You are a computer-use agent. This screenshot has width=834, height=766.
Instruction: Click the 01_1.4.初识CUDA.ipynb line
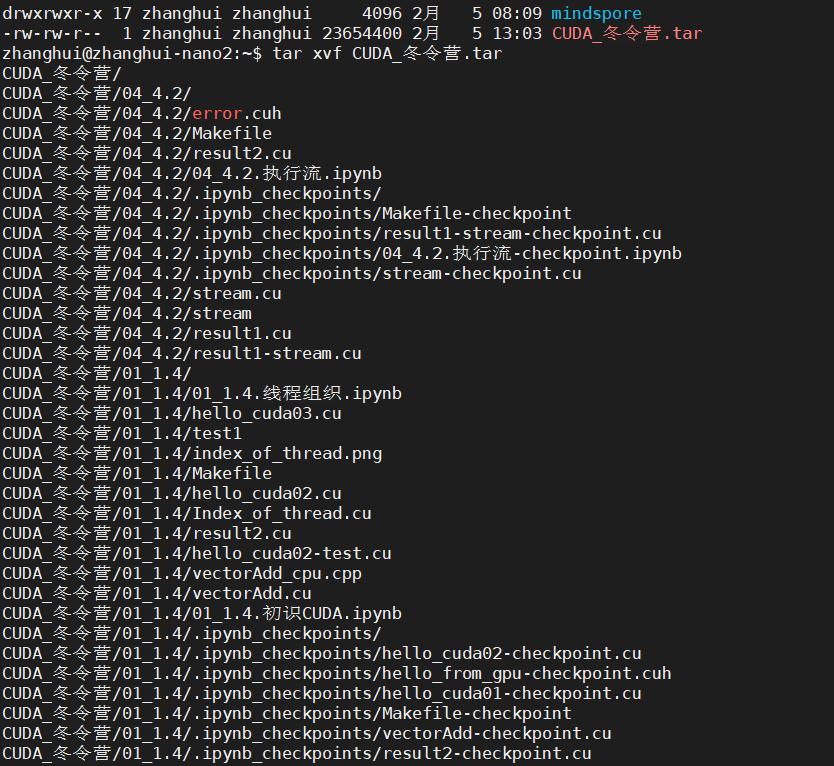[x=202, y=613]
